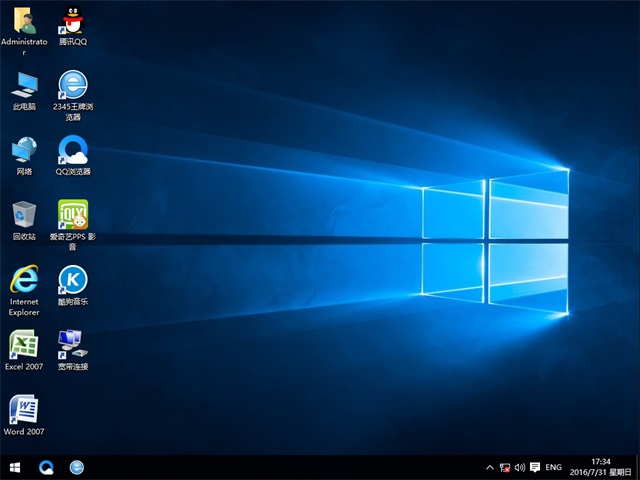Open the Kugou Music shortcut
This screenshot has width=640, height=480.
72,279
